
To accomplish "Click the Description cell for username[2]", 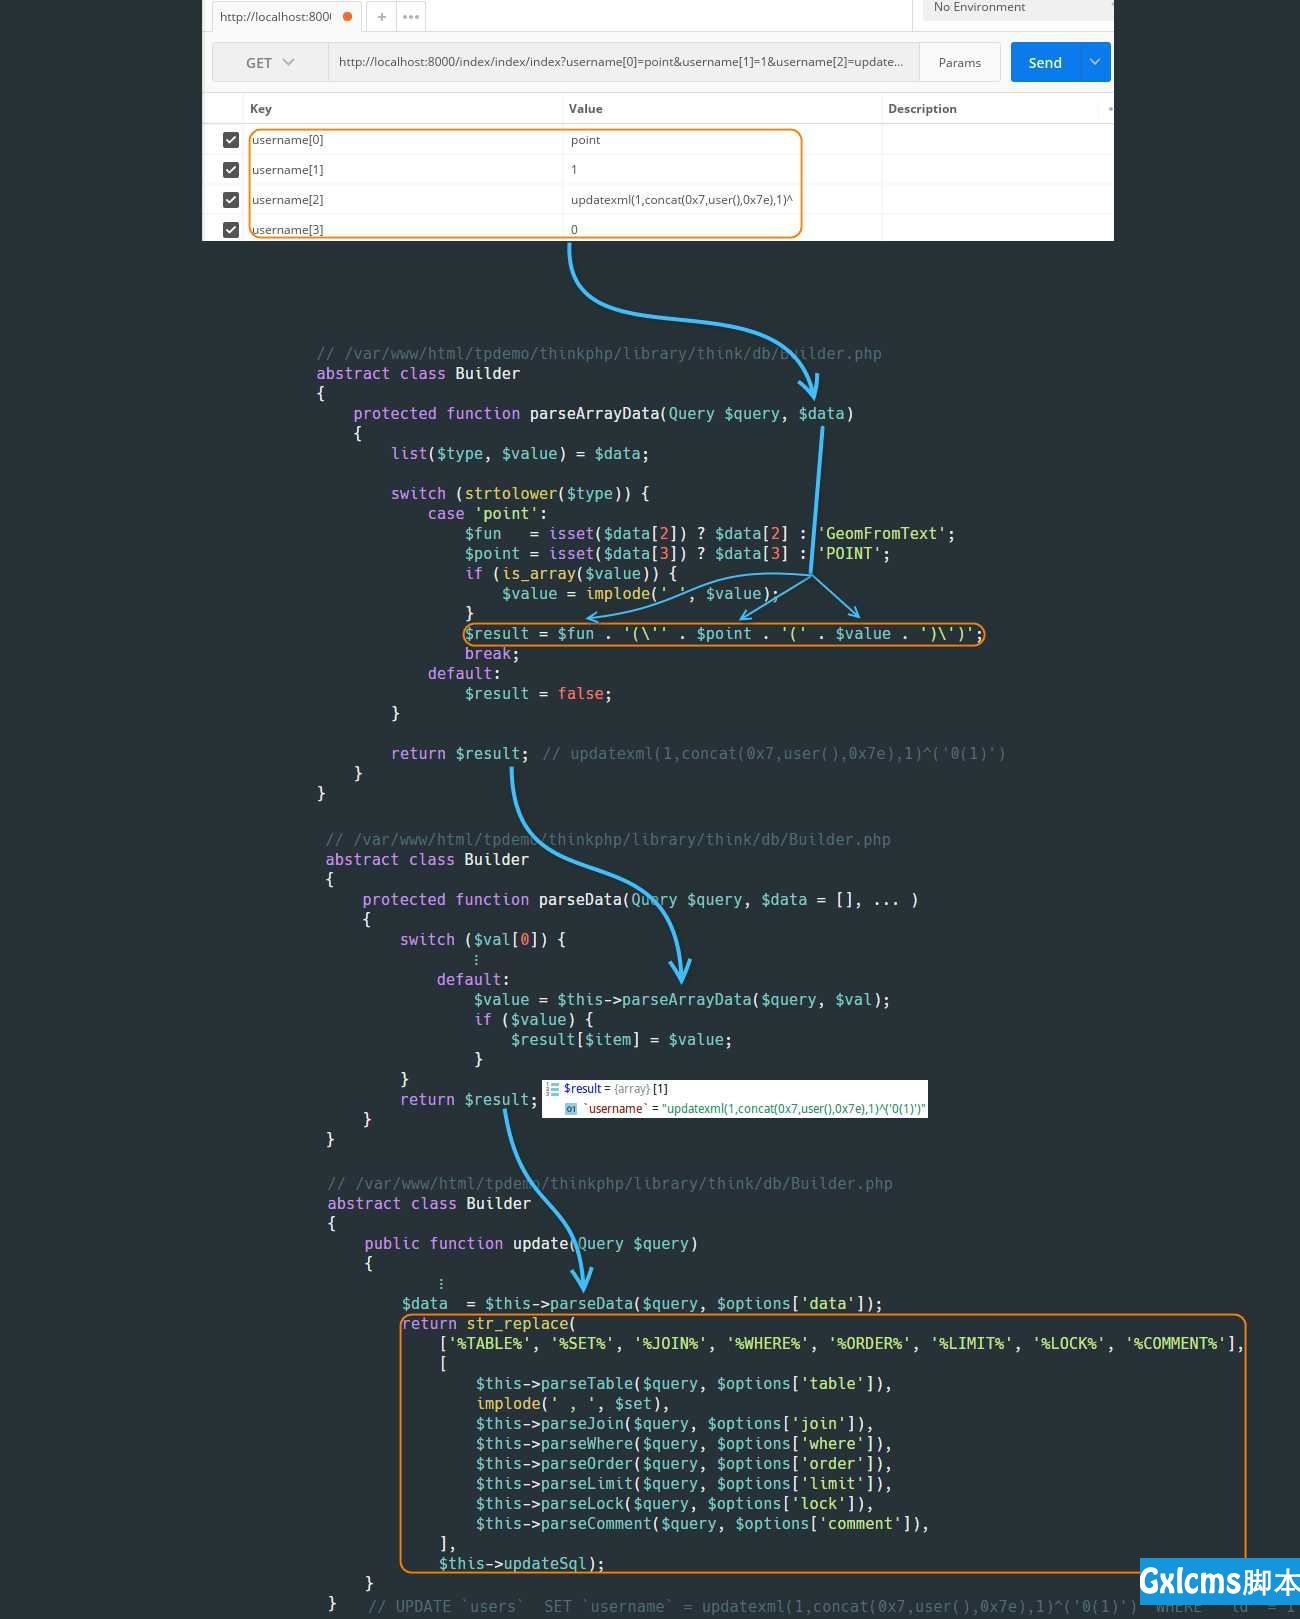I will [x=997, y=200].
